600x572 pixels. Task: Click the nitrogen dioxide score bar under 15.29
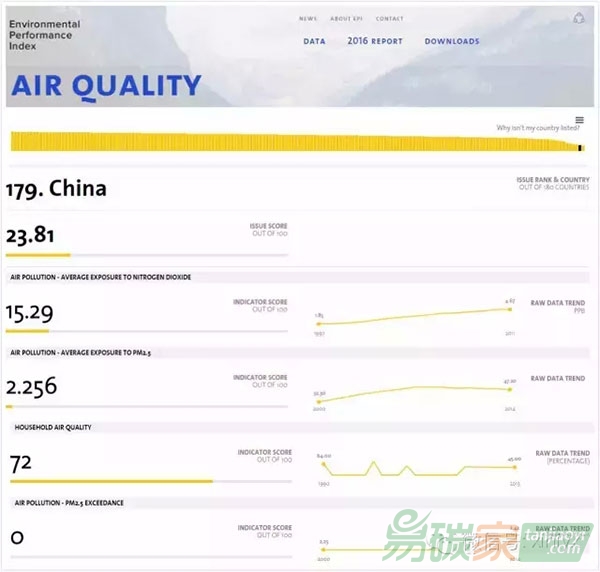(146, 330)
